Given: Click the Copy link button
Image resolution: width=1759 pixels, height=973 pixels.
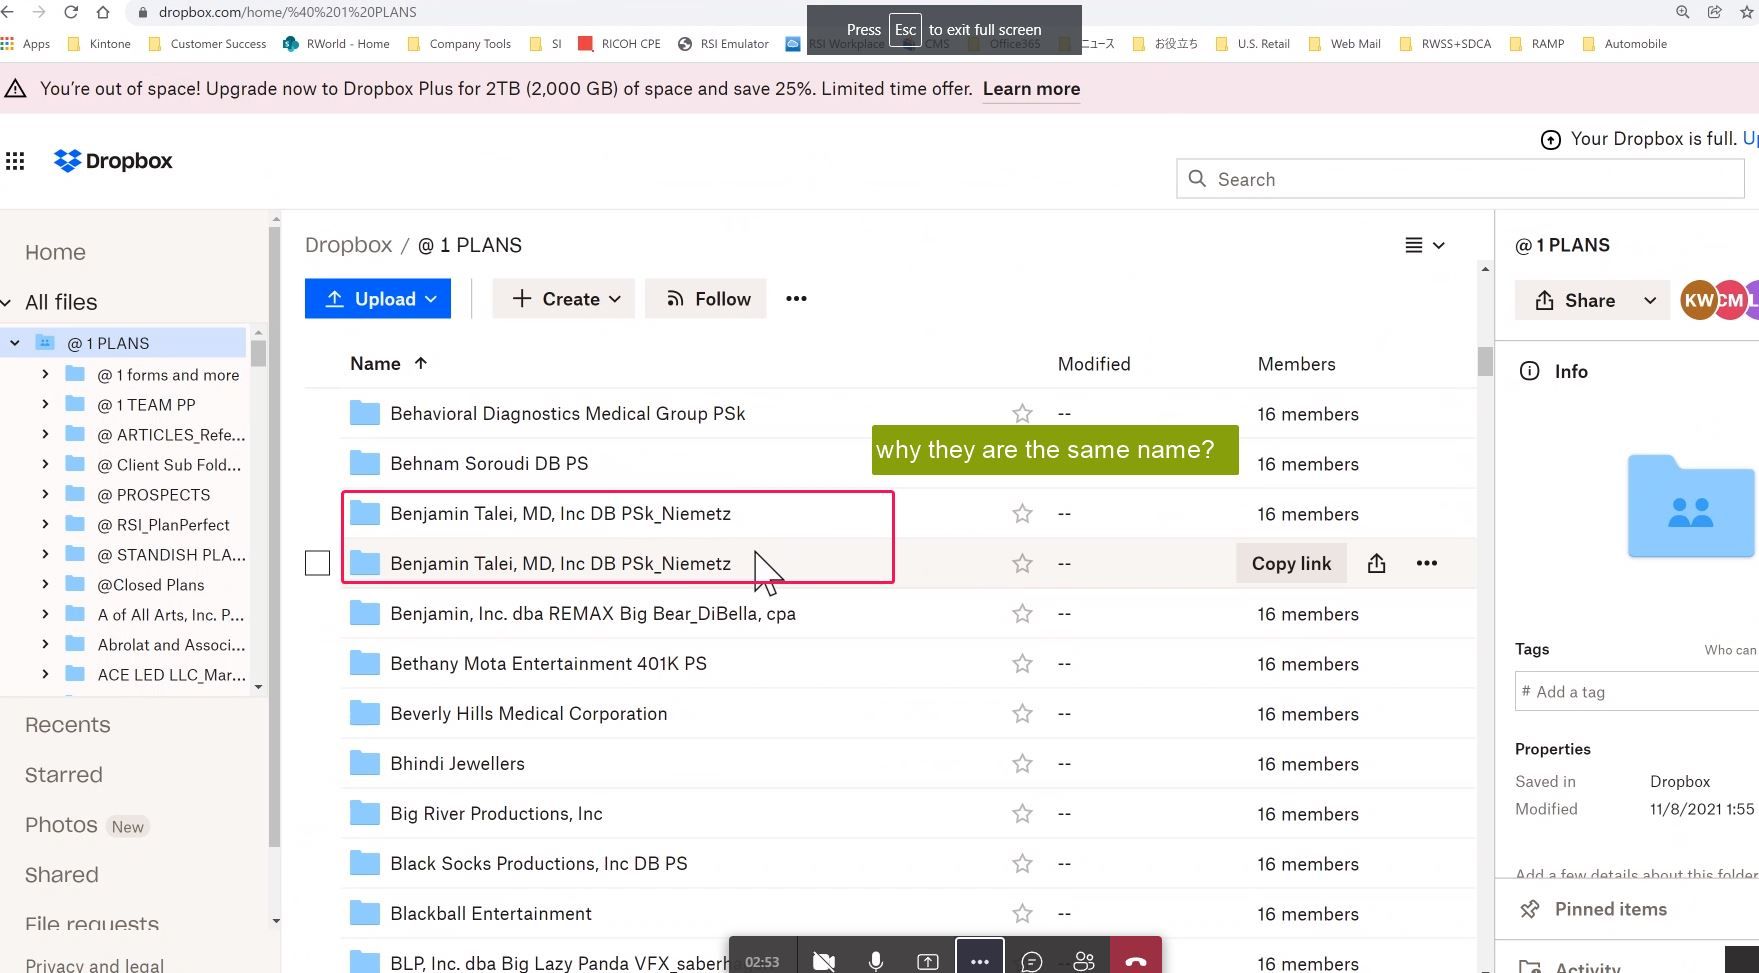Looking at the screenshot, I should point(1291,564).
